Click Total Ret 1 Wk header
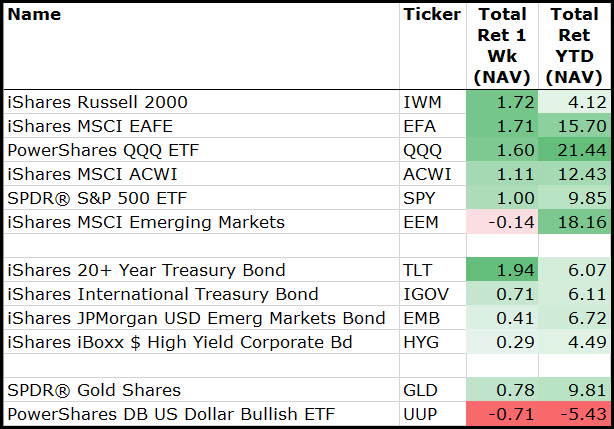The image size is (614, 429). tap(503, 46)
